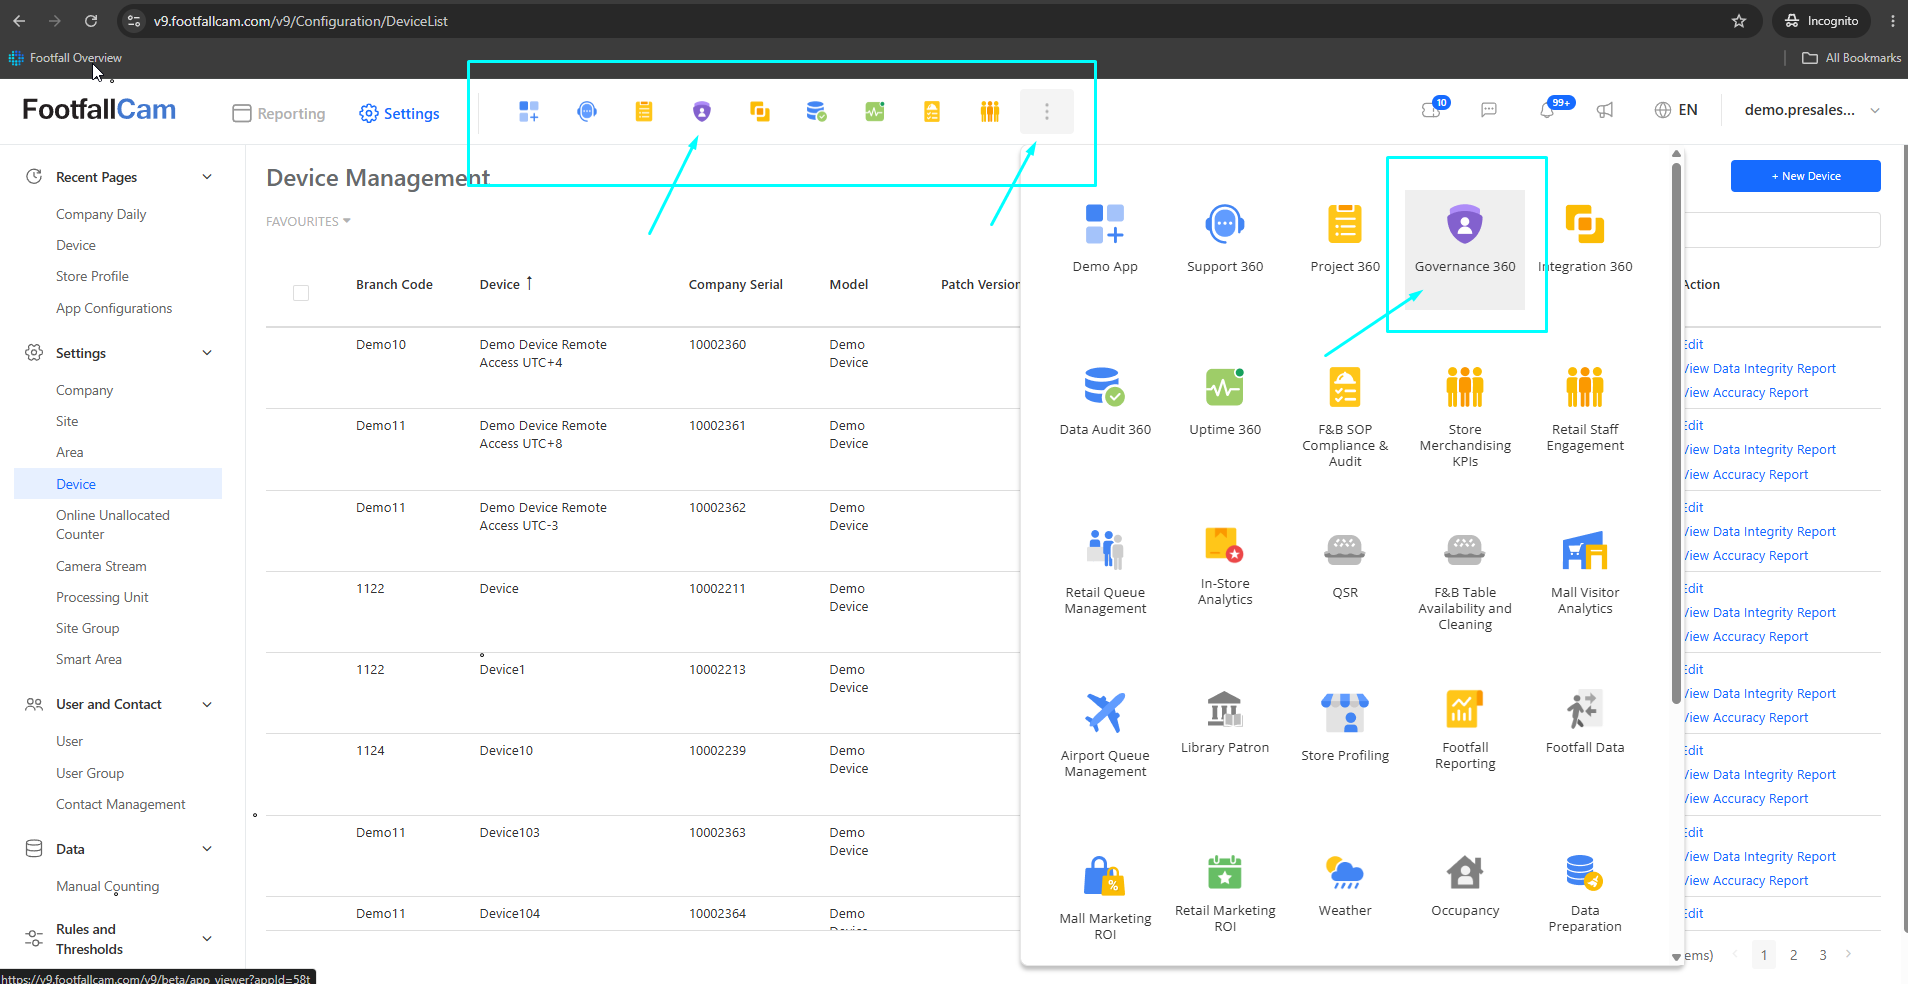Launch Mall Marketing ROI app

tap(1105, 898)
